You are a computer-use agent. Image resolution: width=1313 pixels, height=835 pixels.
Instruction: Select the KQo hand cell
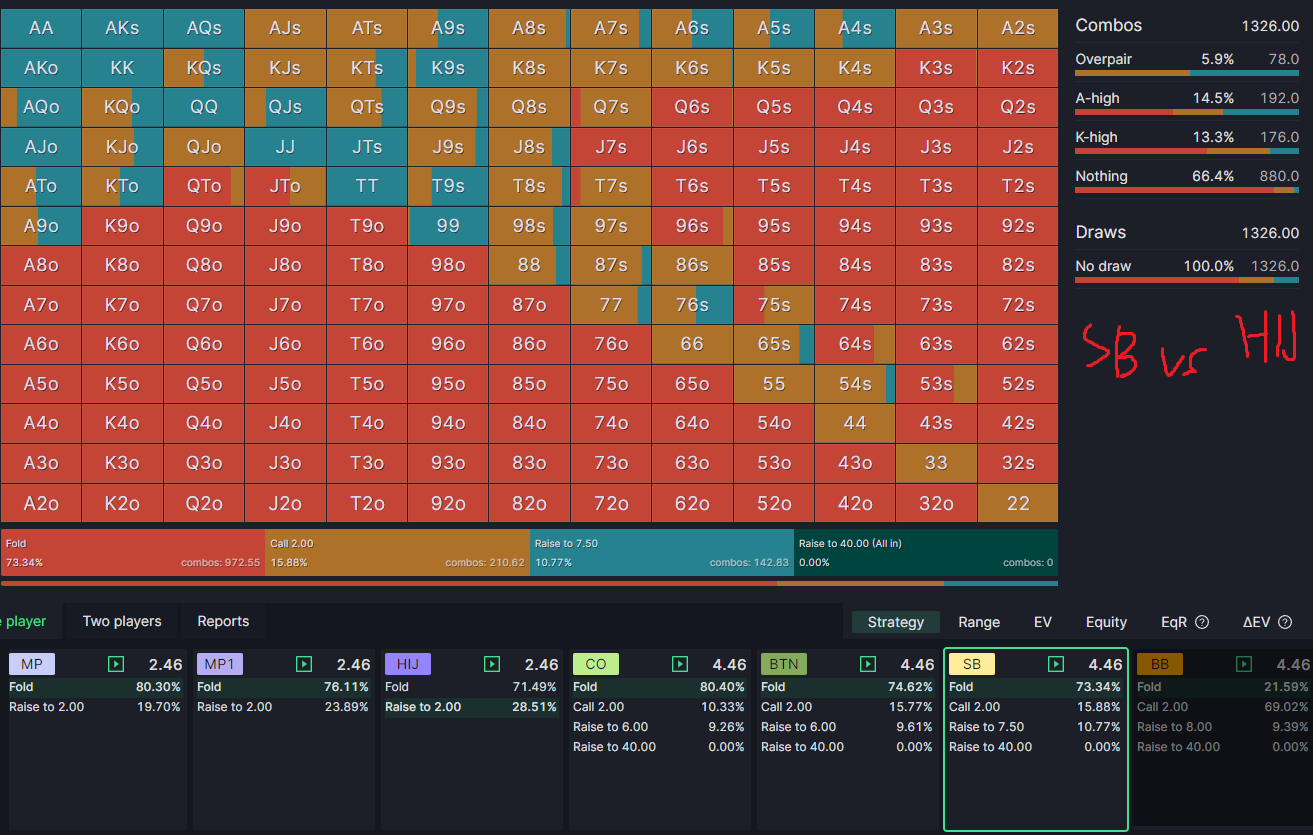pyautogui.click(x=122, y=107)
